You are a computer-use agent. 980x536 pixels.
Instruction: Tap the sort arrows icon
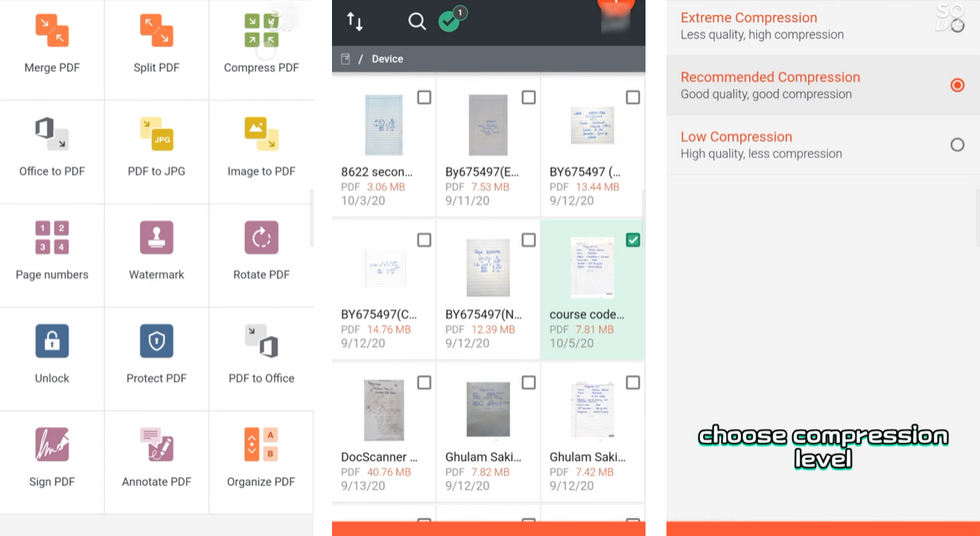354,22
